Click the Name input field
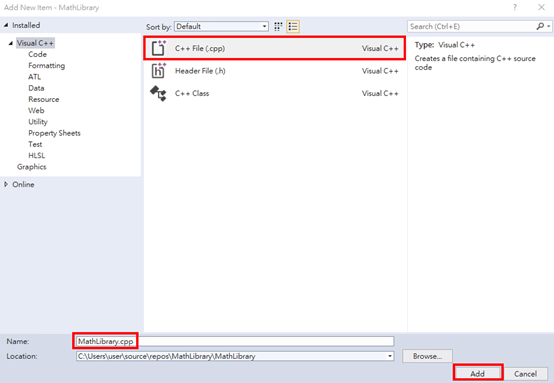Image resolution: width=554 pixels, height=383 pixels. [235, 341]
